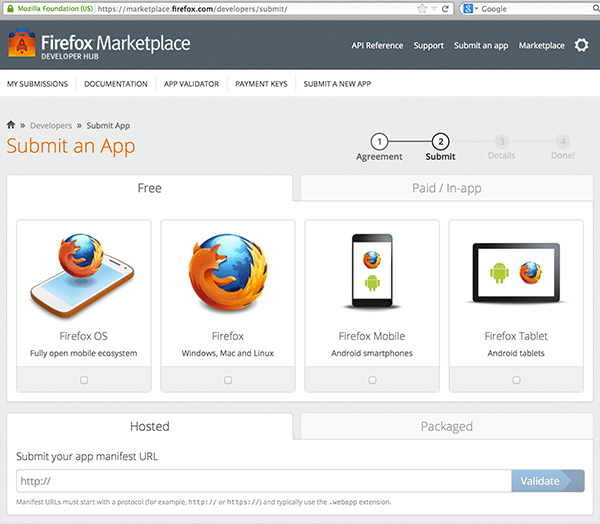The width and height of the screenshot is (600, 524).
Task: Open APP VALIDATOR menu item
Action: pyautogui.click(x=191, y=84)
